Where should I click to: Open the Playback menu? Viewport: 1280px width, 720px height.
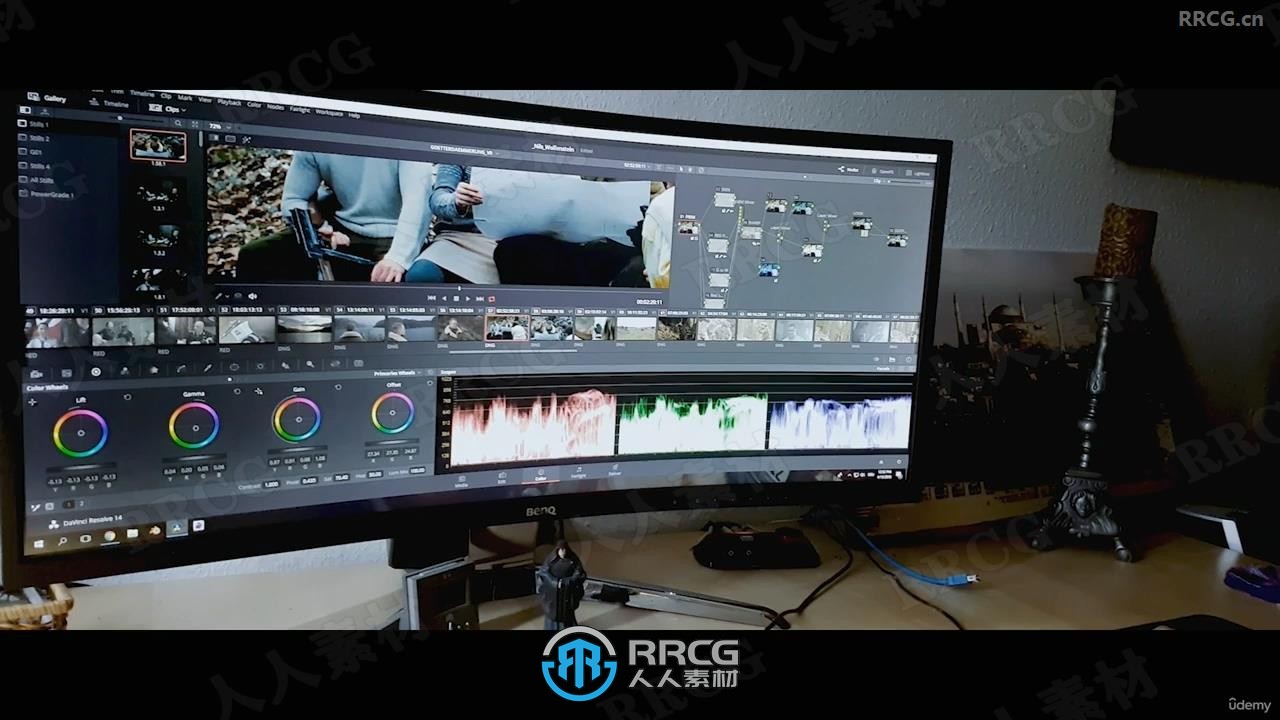[x=229, y=102]
